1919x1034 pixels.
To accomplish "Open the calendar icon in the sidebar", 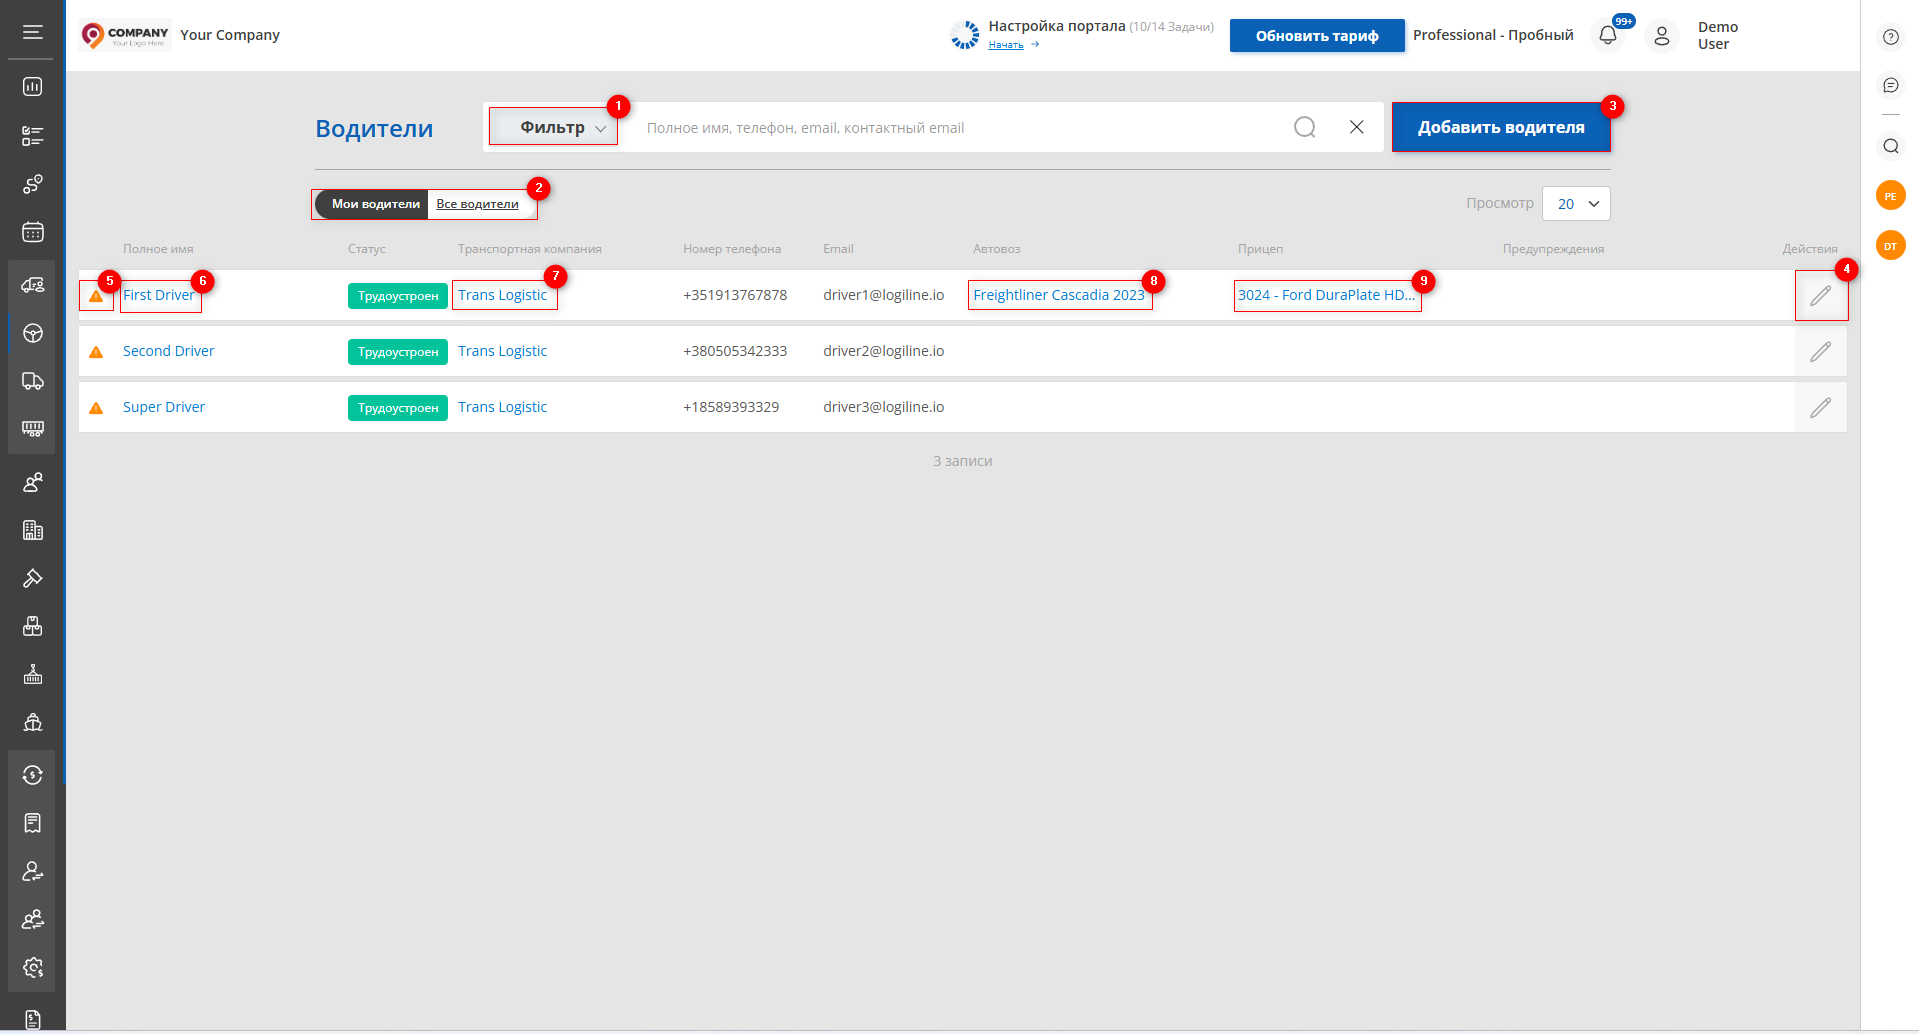I will coord(33,232).
